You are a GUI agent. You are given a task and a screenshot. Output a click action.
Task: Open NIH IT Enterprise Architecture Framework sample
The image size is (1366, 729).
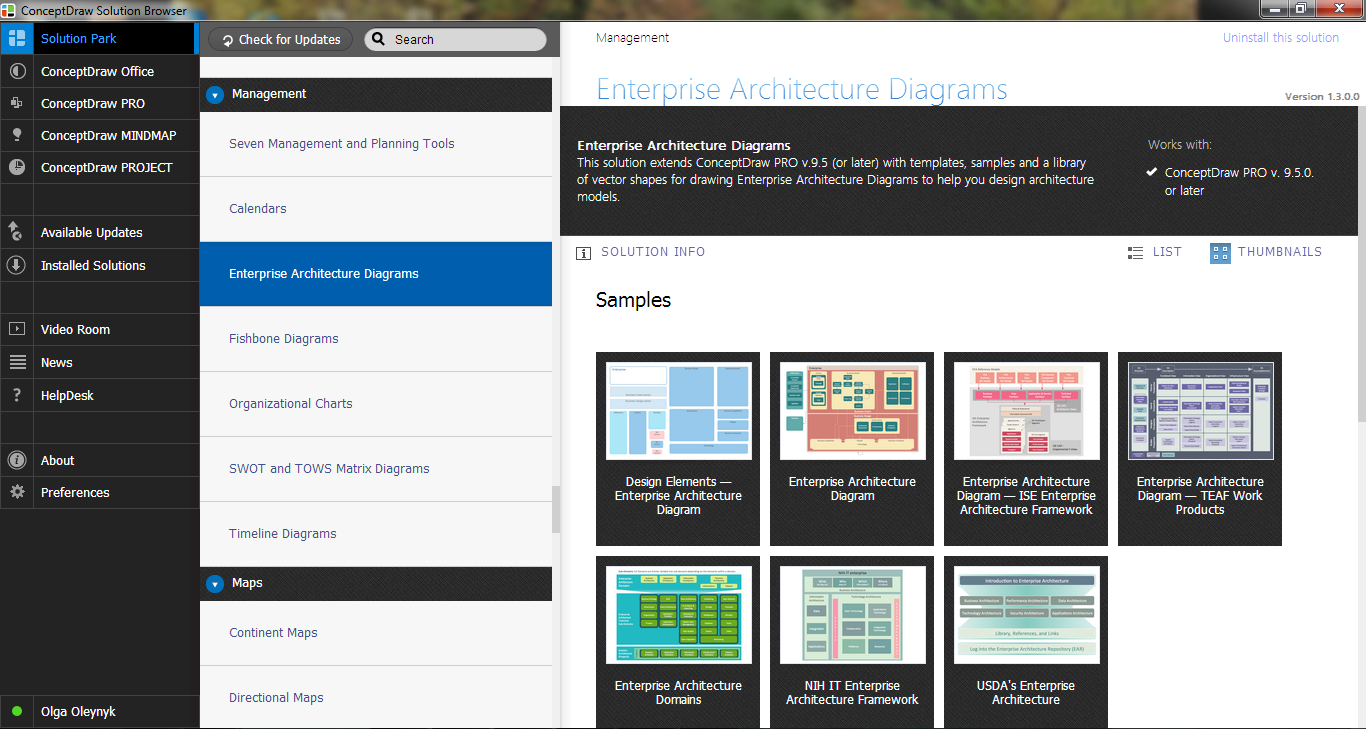click(852, 642)
